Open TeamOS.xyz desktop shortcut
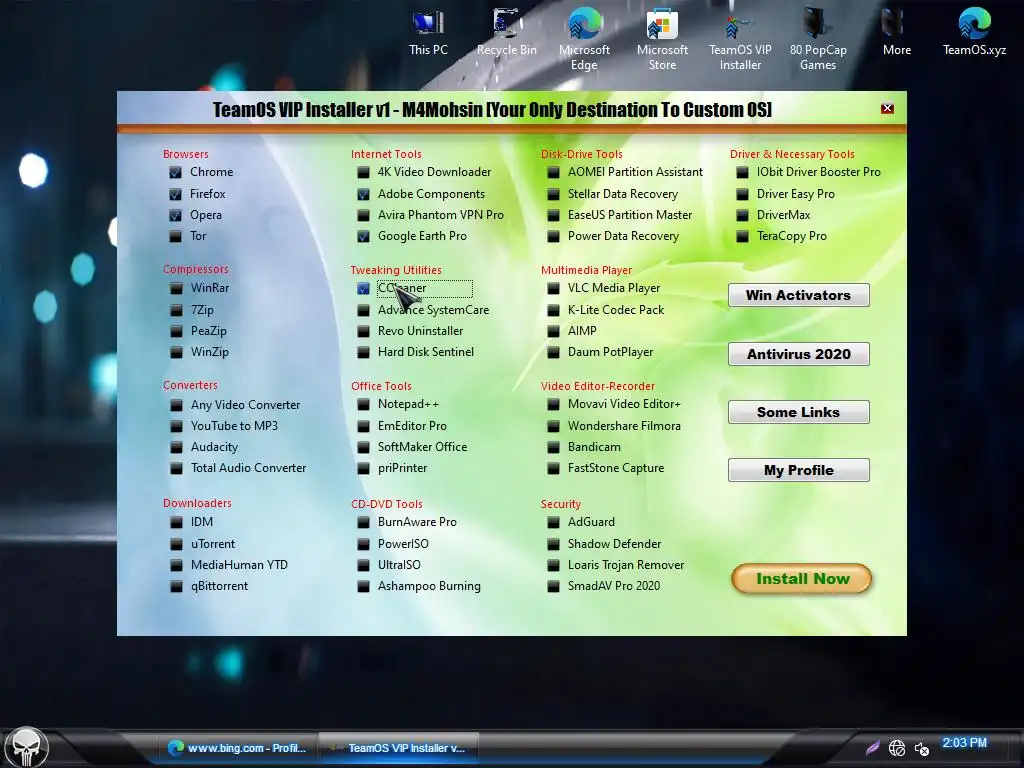The image size is (1024, 768). pos(974,33)
